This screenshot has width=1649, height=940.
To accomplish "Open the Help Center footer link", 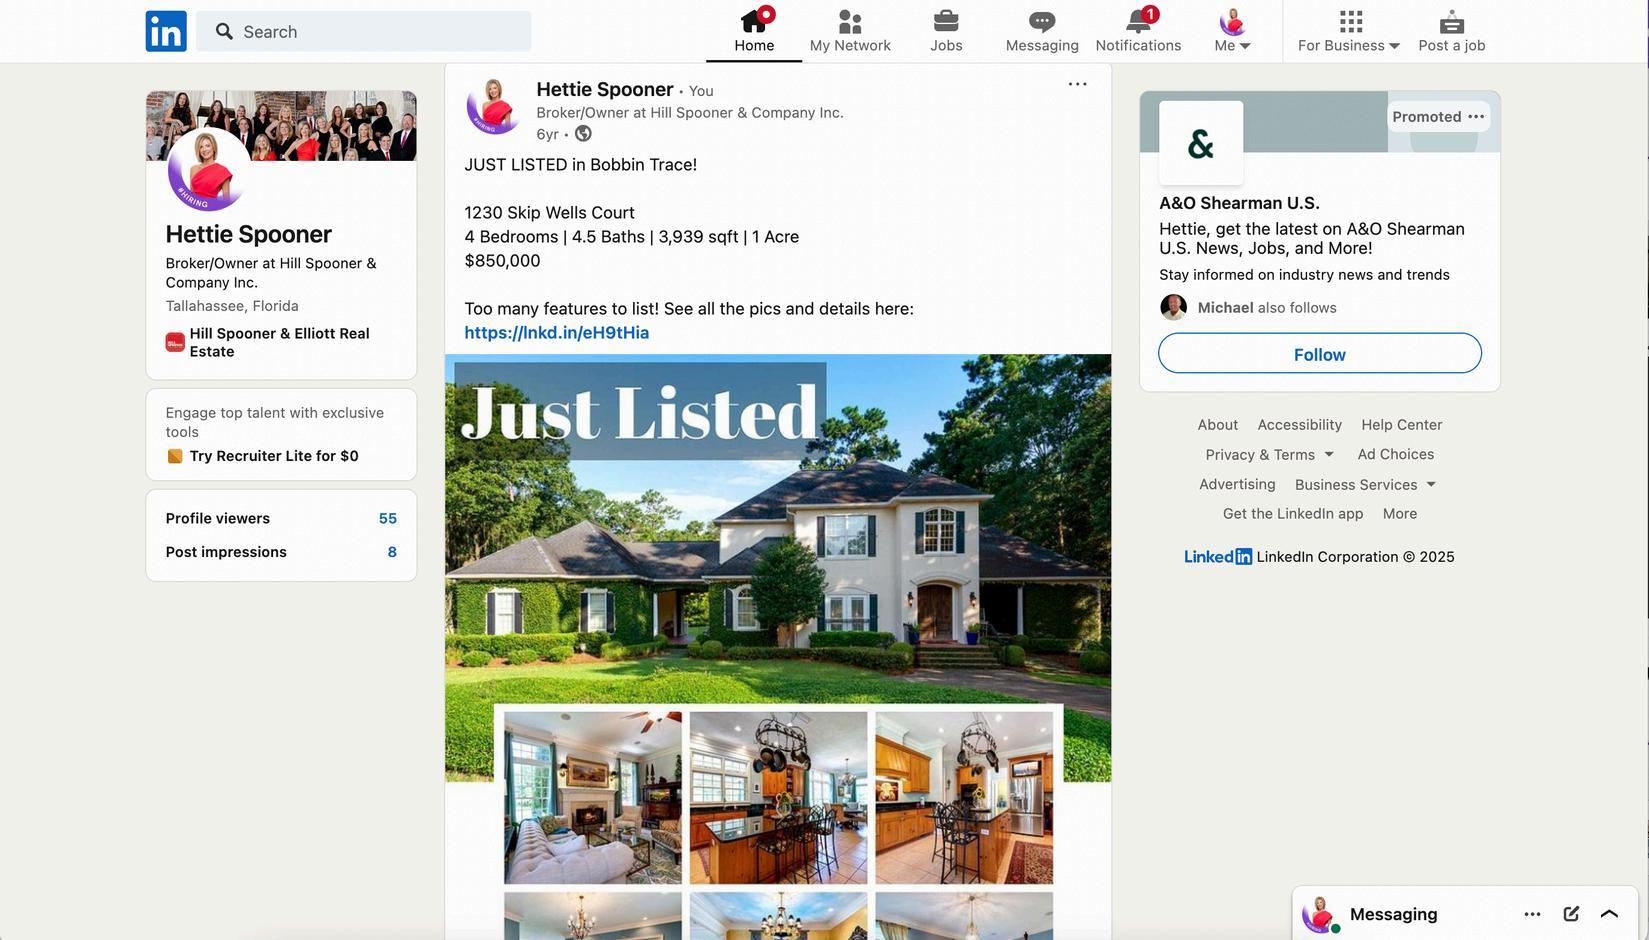I will click(1402, 425).
